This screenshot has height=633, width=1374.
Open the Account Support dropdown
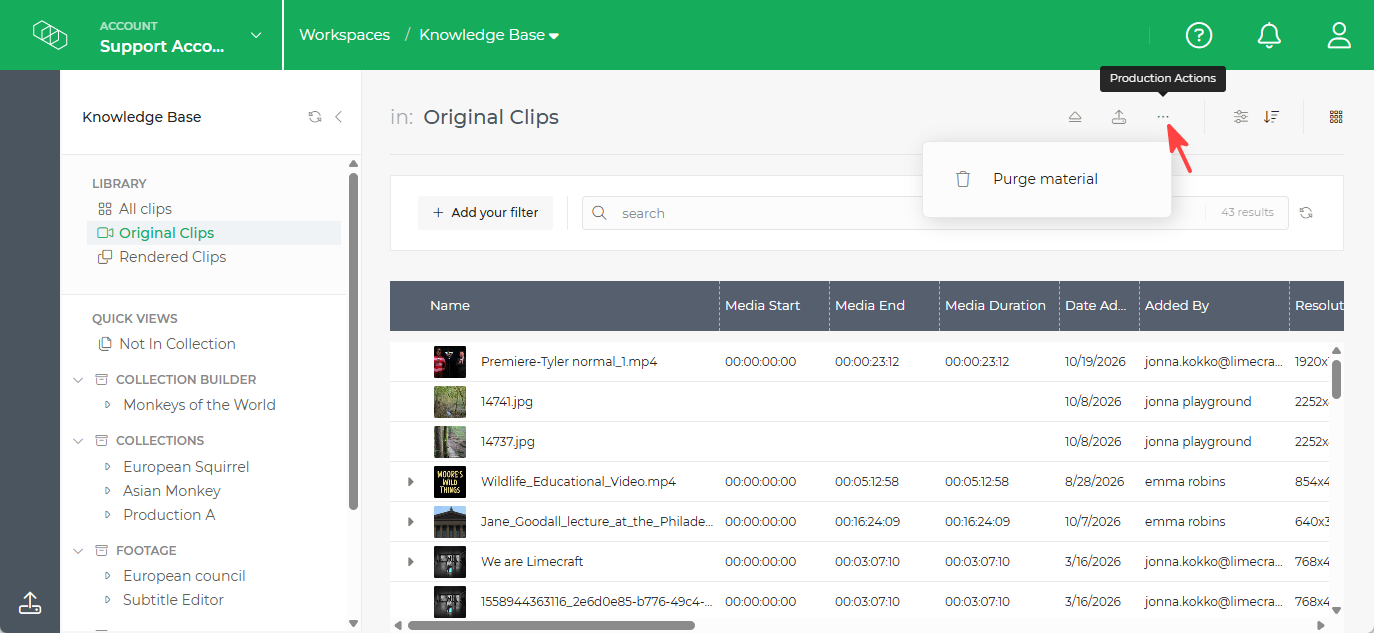click(x=256, y=36)
